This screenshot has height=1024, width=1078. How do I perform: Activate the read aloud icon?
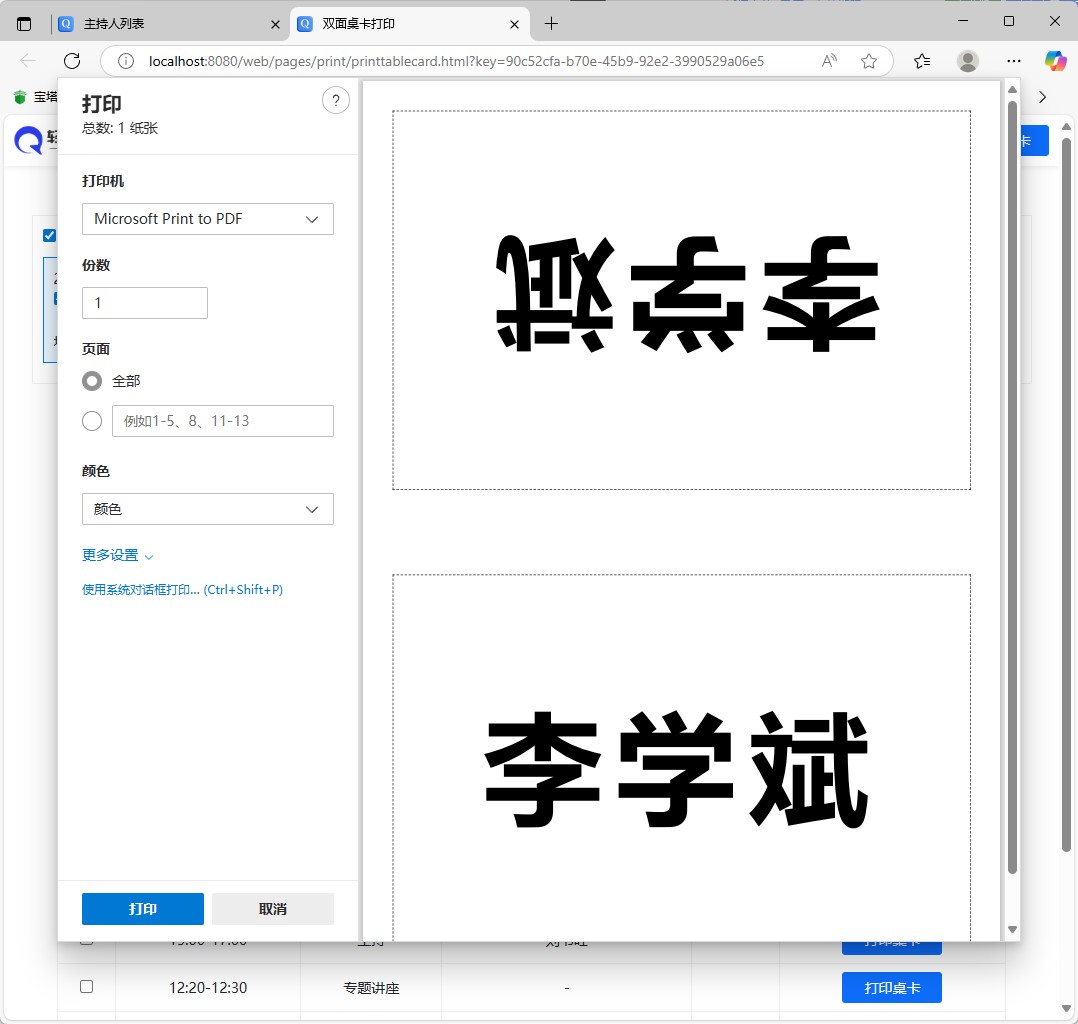(x=830, y=61)
